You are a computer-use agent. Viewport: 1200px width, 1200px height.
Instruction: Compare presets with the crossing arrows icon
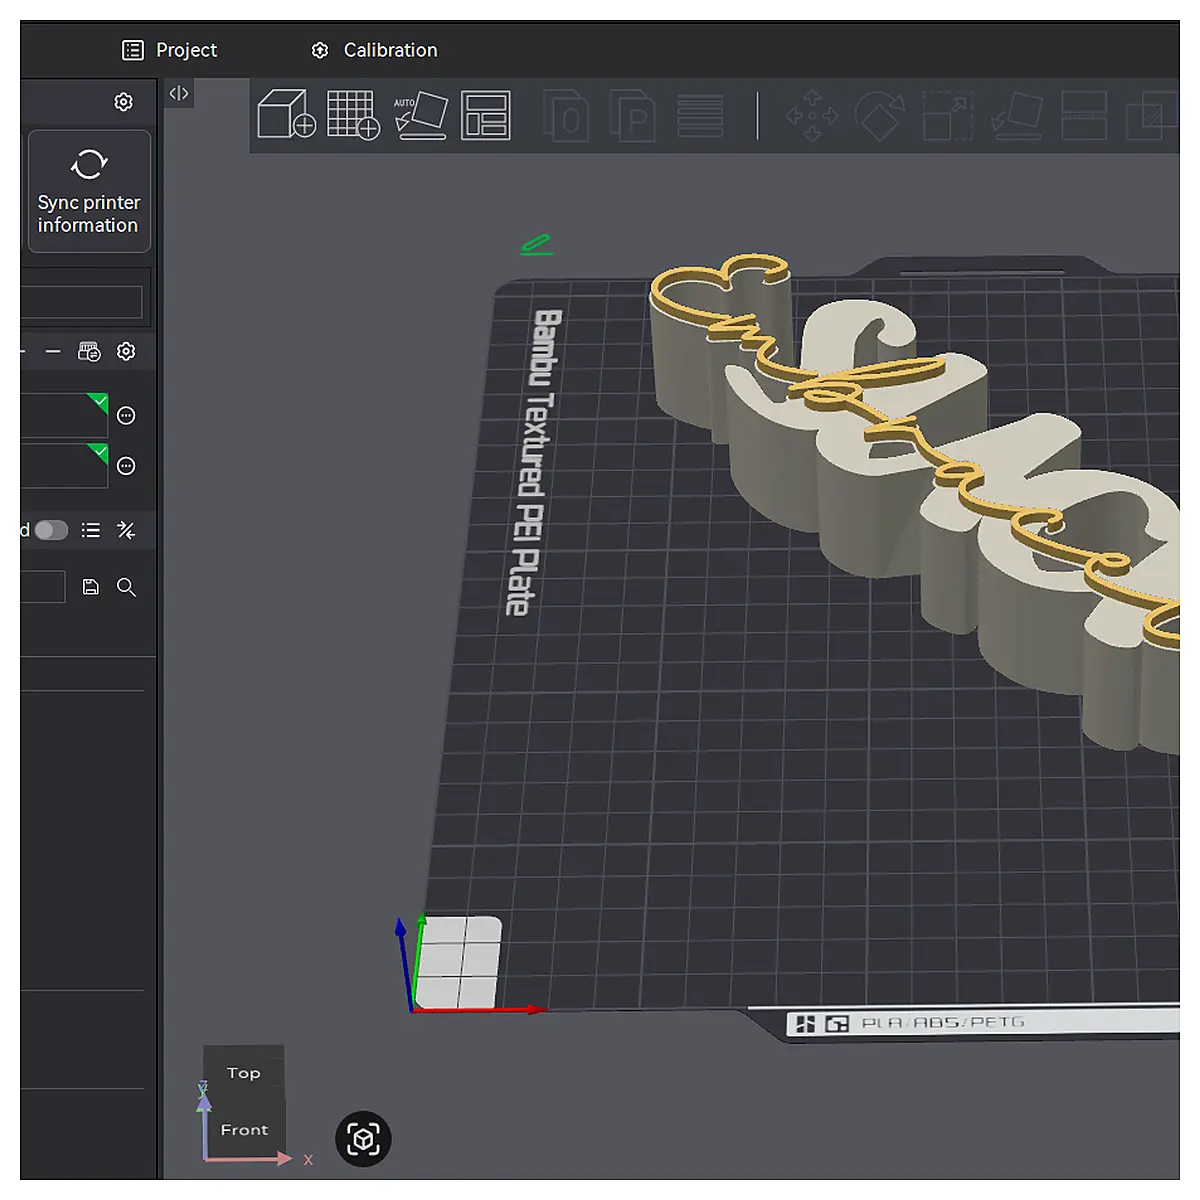(x=126, y=530)
